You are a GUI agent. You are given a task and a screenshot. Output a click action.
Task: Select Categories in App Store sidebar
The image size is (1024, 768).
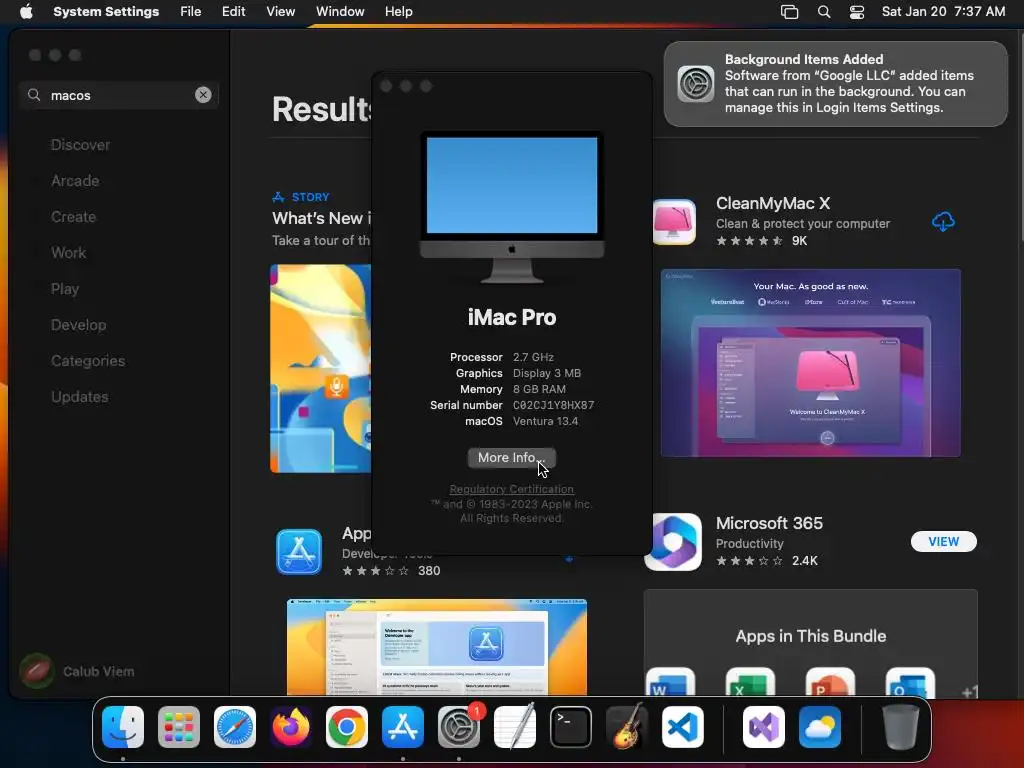click(88, 360)
